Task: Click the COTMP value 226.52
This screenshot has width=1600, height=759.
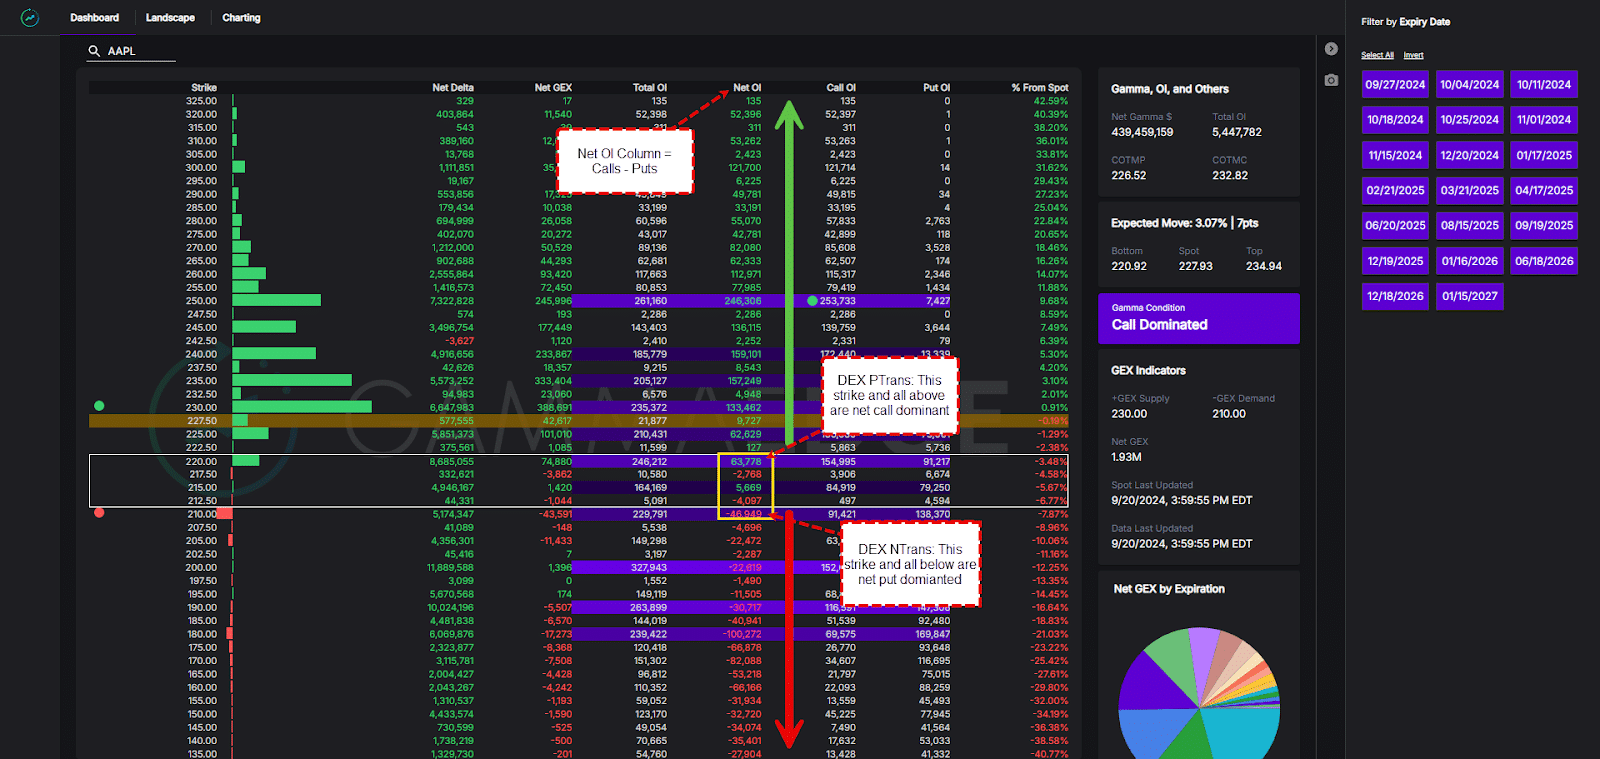Action: [1129, 175]
